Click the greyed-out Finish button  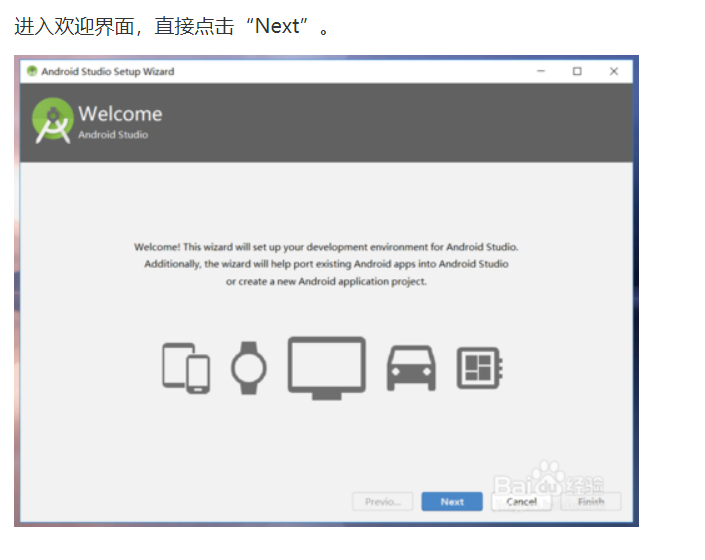click(x=591, y=502)
